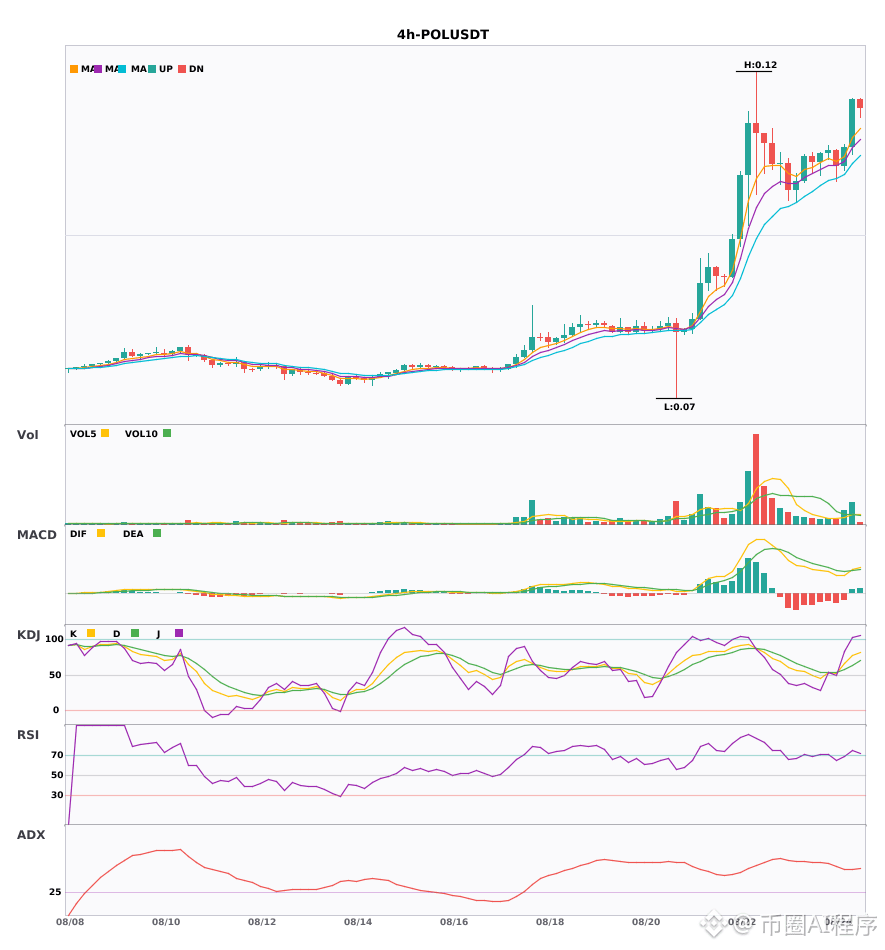The image size is (885, 950).
Task: Click the UP legend text
Action: [166, 69]
